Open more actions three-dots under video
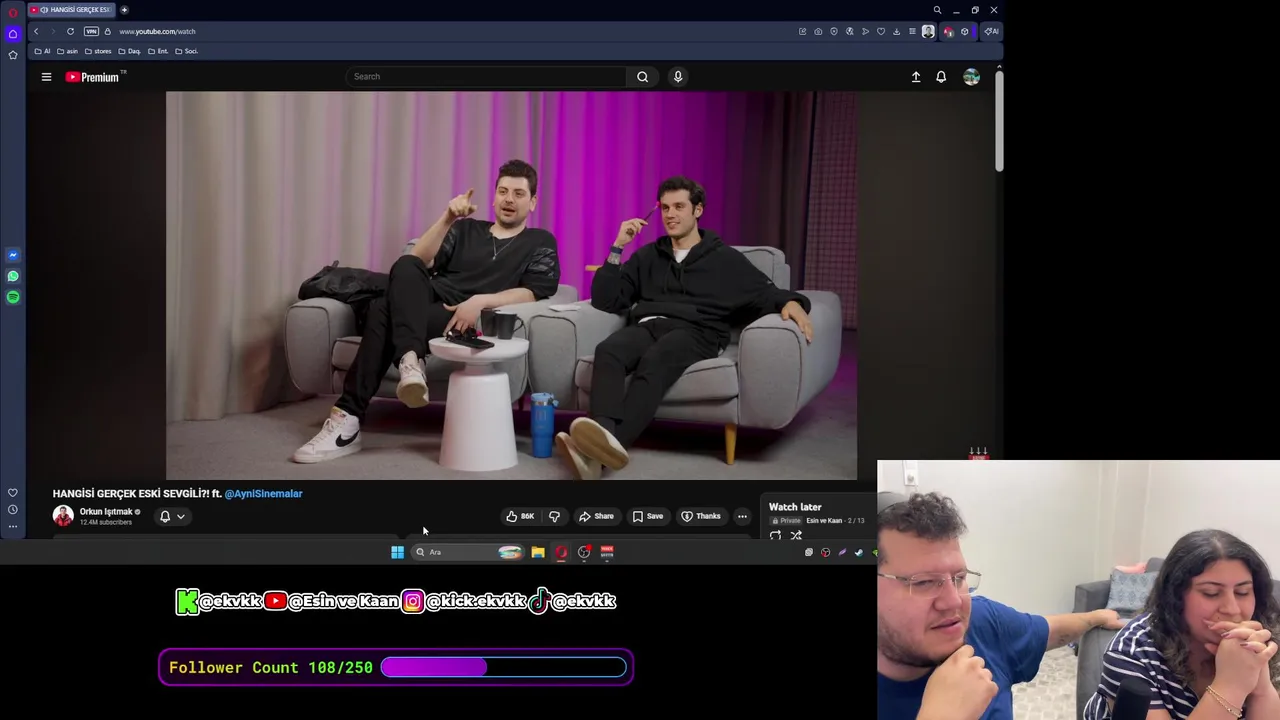 [742, 516]
